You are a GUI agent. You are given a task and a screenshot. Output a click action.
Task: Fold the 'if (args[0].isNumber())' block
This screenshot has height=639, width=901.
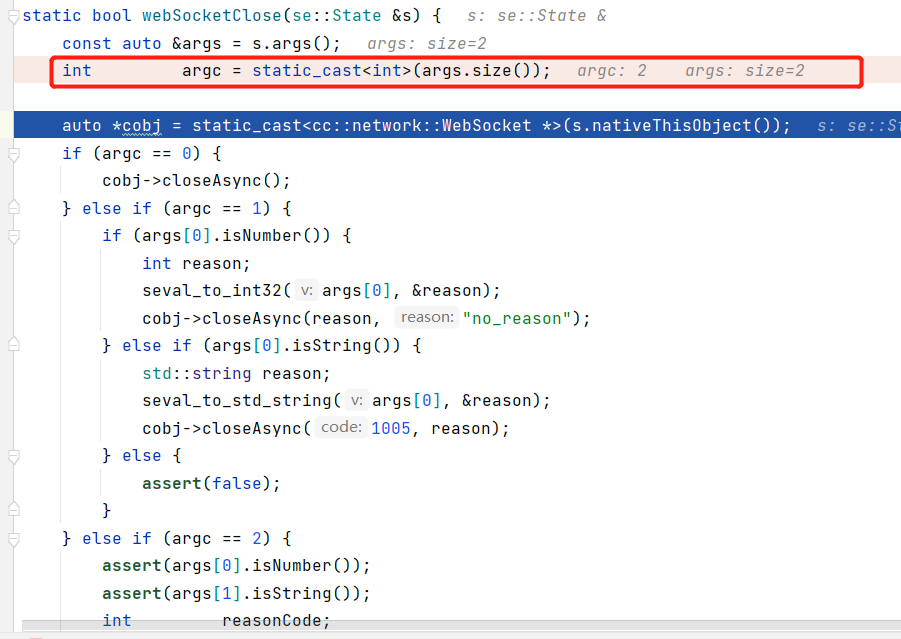coord(14,236)
